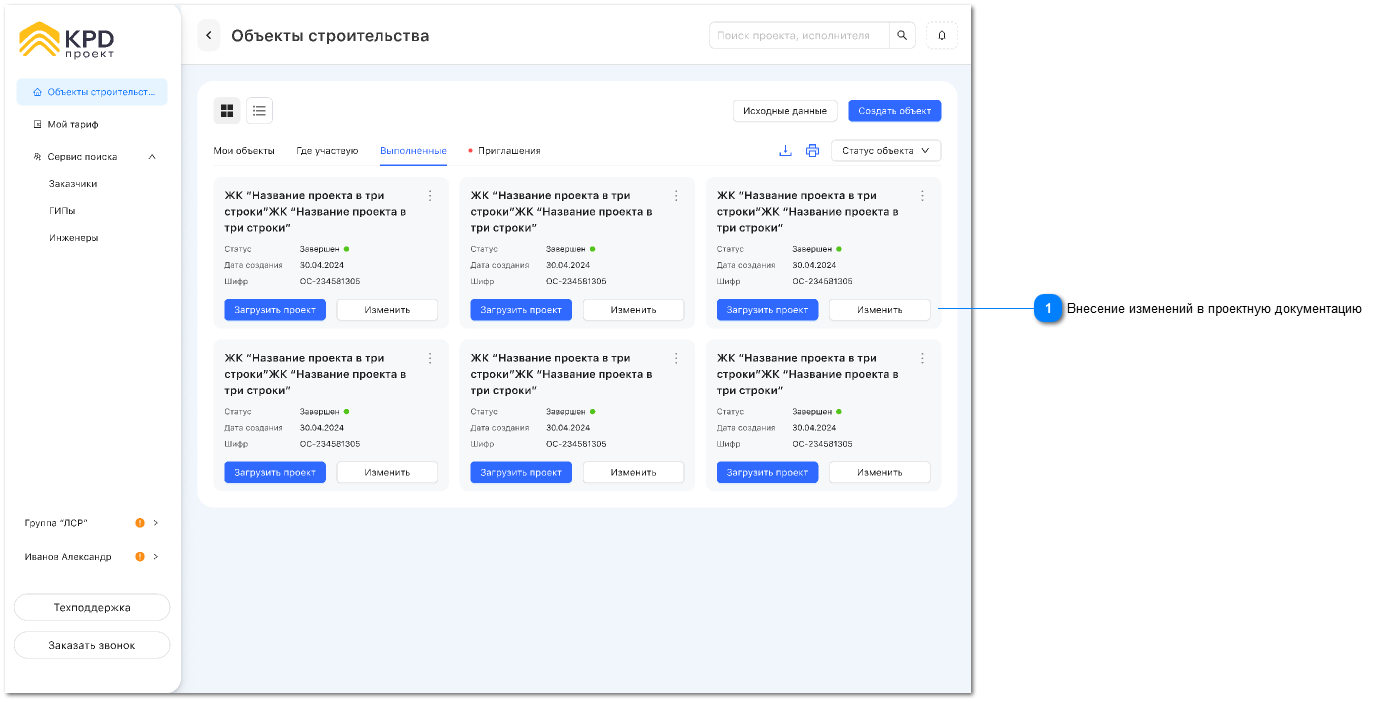1378x702 pixels.
Task: Open Инженеры in sidebar
Action: point(73,238)
